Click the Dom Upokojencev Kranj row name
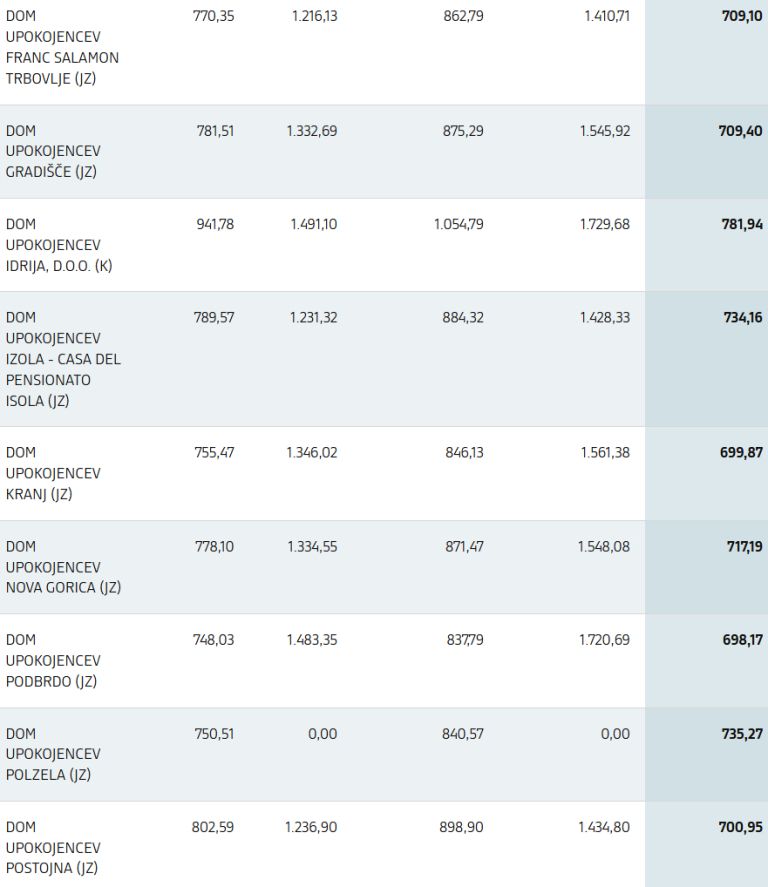Image resolution: width=768 pixels, height=887 pixels. click(54, 473)
